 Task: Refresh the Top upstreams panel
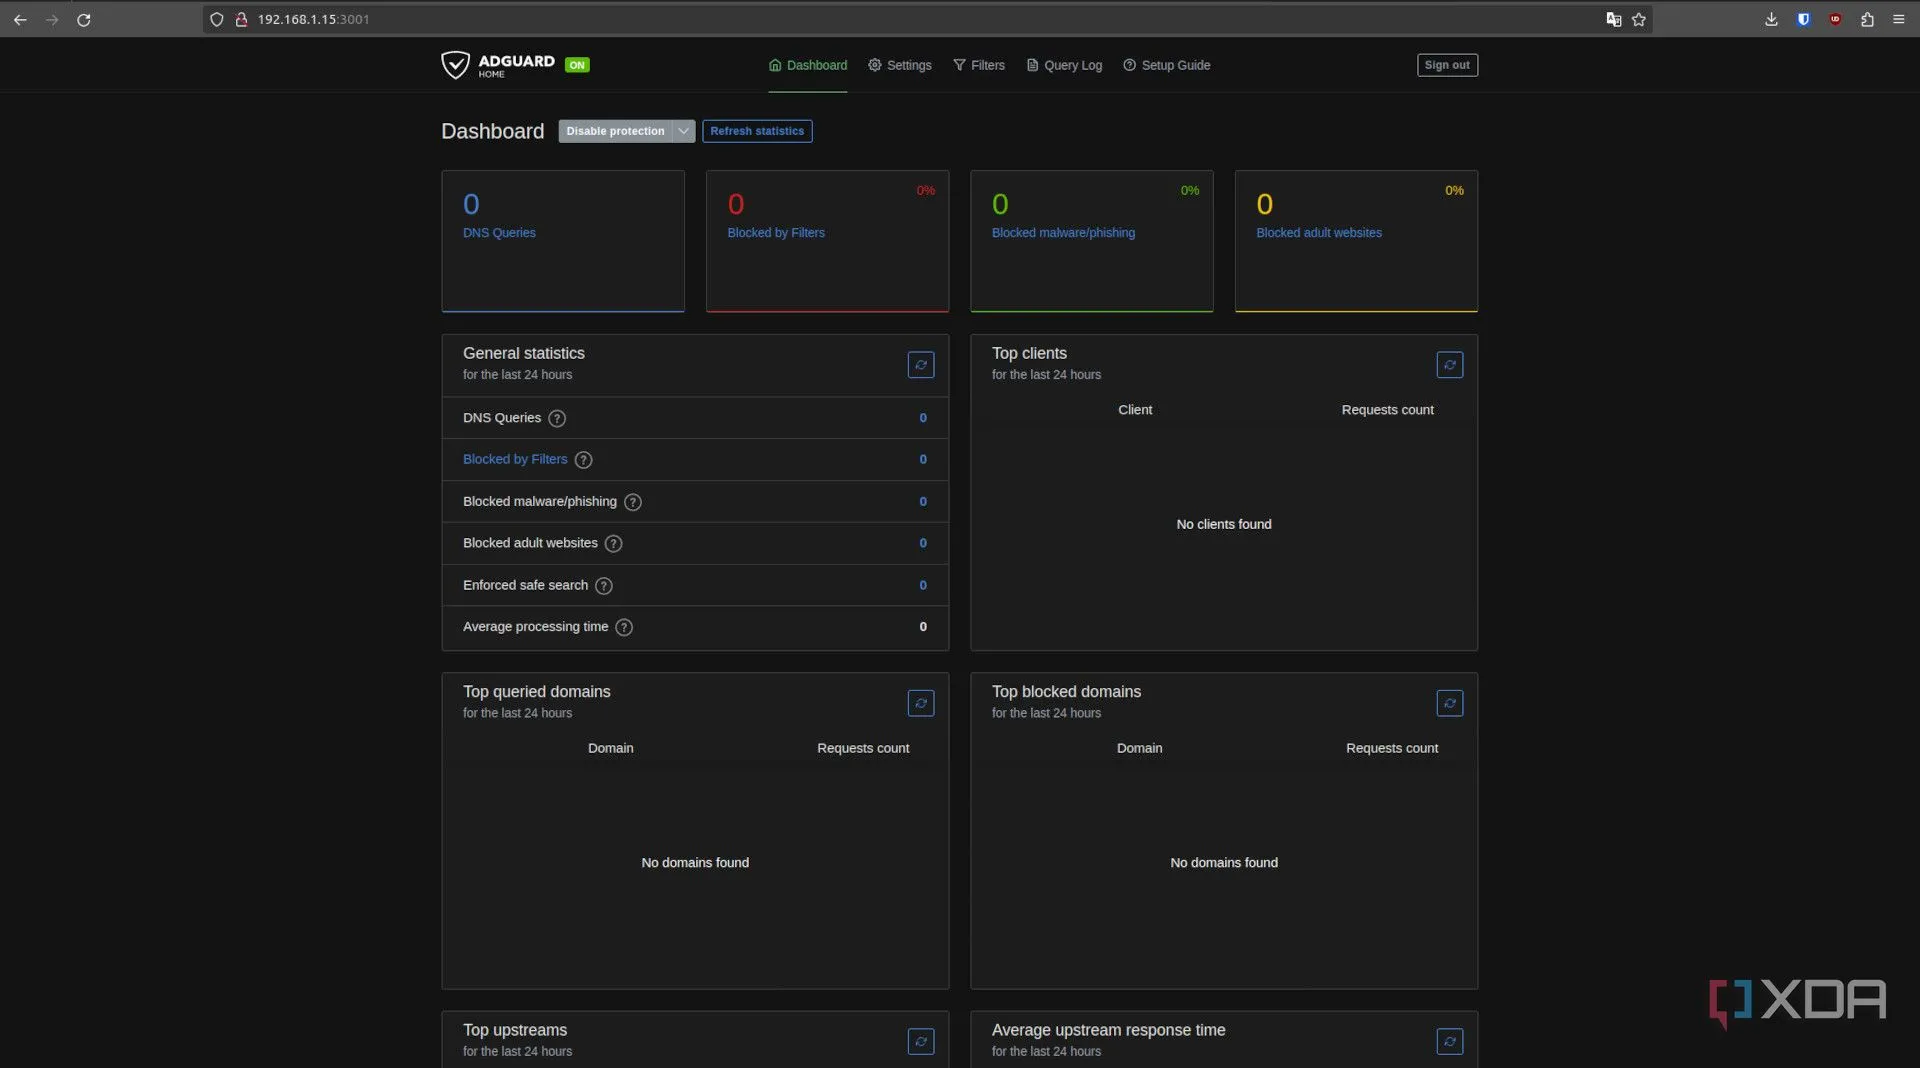921,1041
